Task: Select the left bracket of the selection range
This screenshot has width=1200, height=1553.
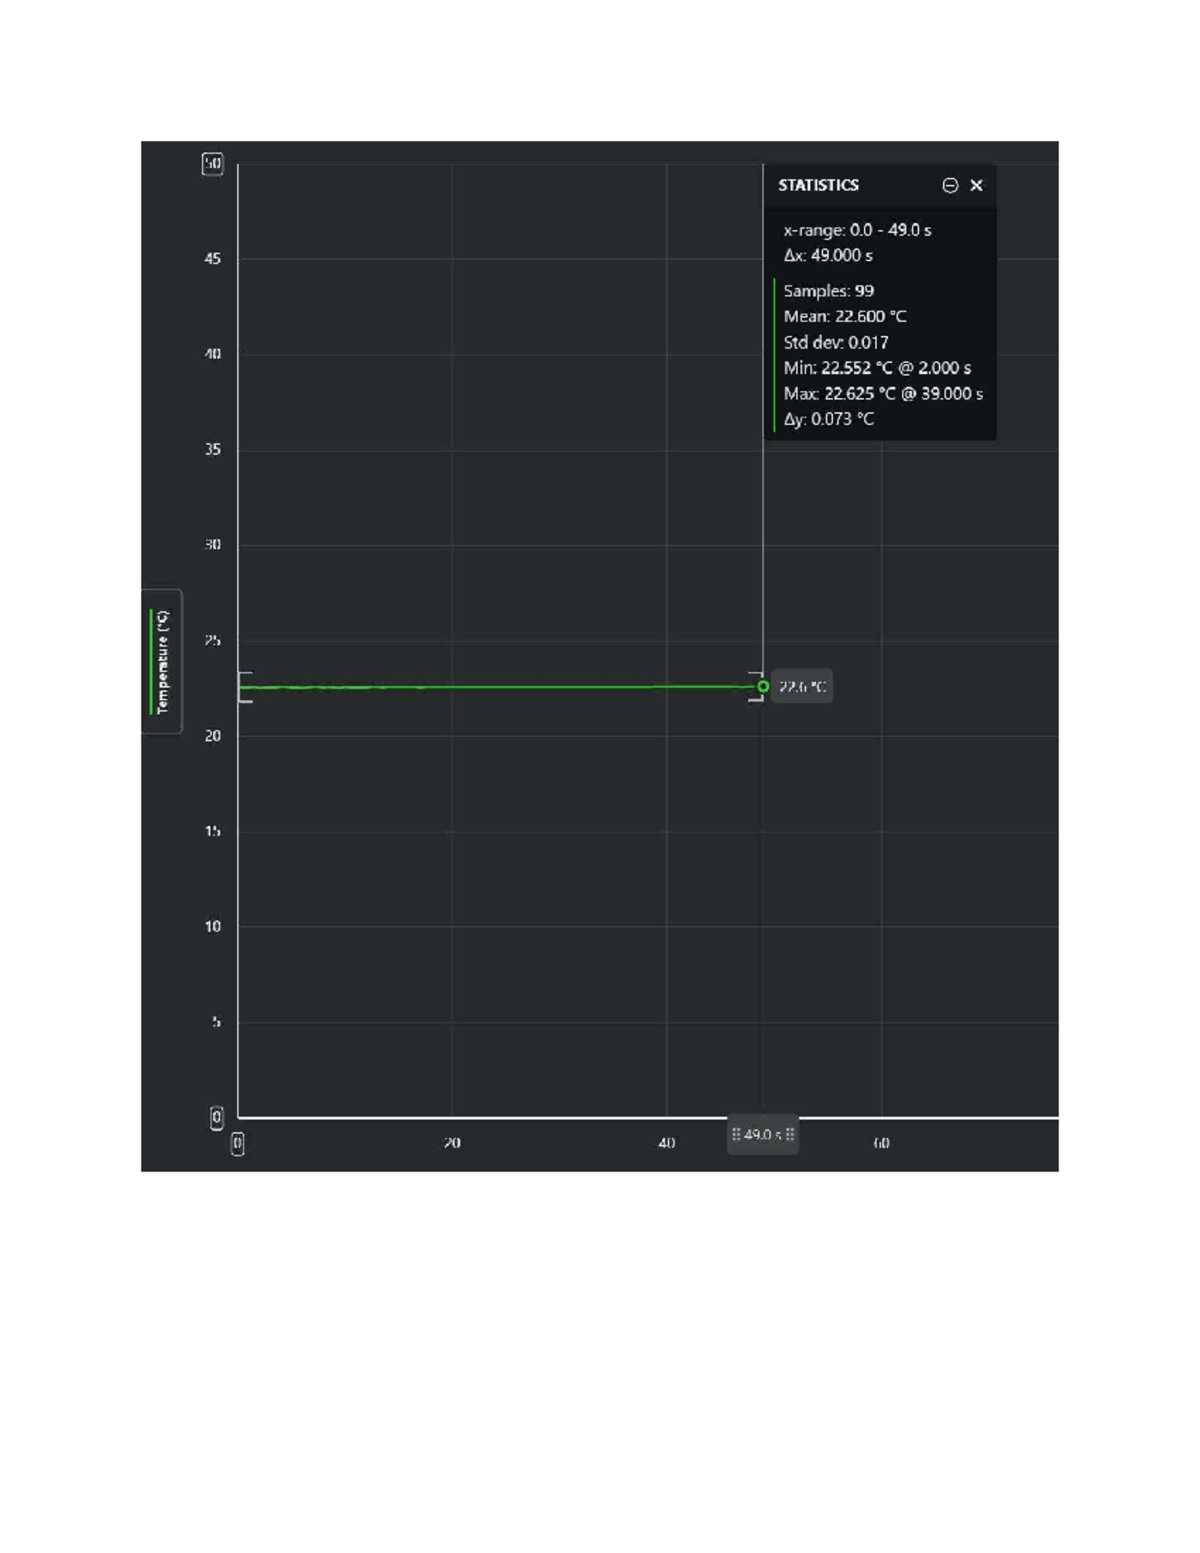Action: (x=243, y=687)
